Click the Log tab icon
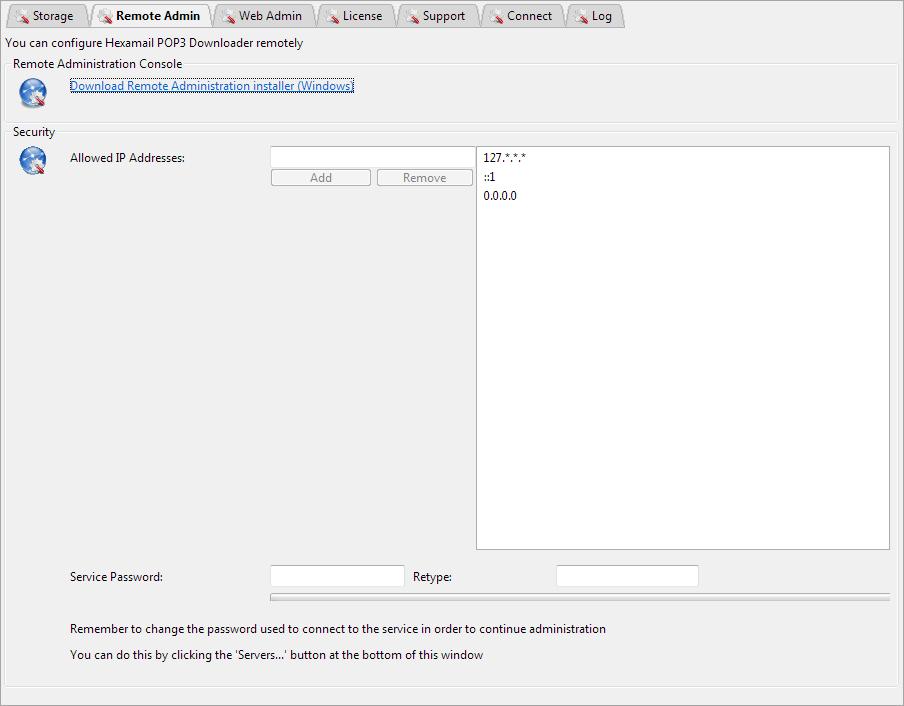Viewport: 904px width, 706px height. point(580,15)
